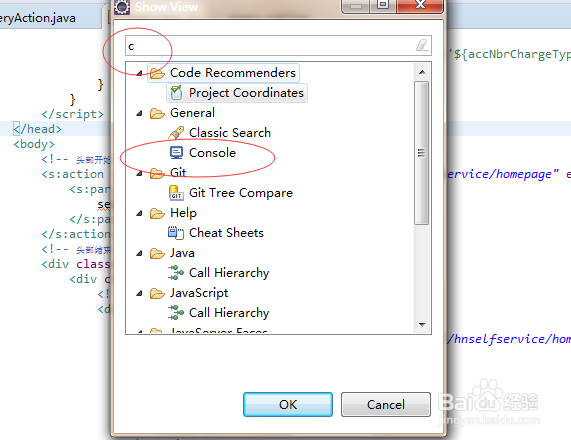Screen dimensions: 571x440
Task: Click the Java folder icon
Action: [x=157, y=253]
